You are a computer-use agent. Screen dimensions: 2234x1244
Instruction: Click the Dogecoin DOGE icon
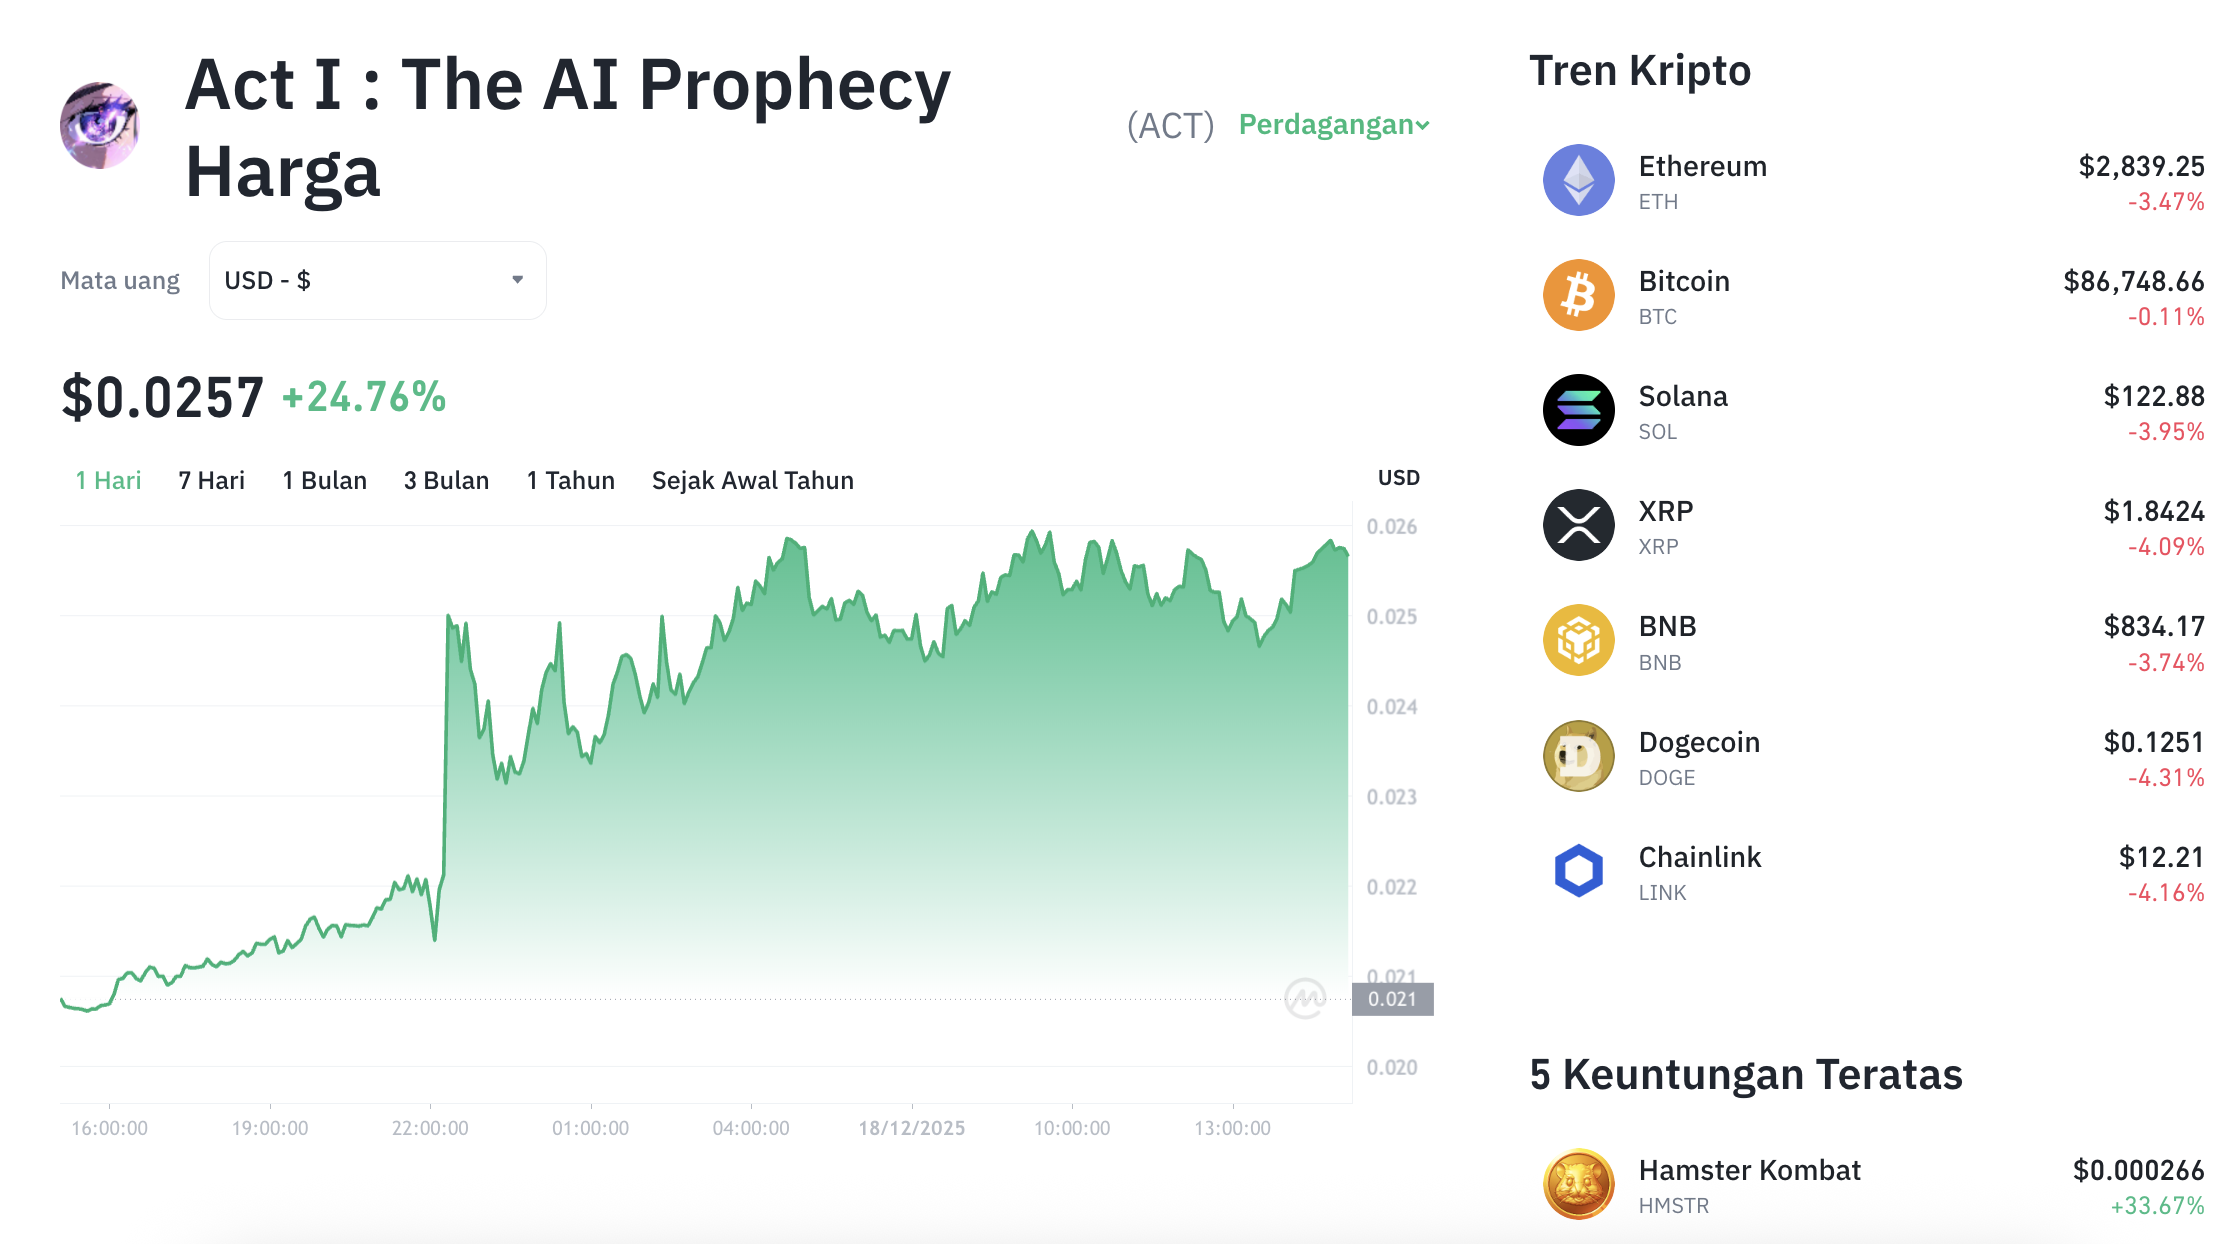tap(1578, 756)
